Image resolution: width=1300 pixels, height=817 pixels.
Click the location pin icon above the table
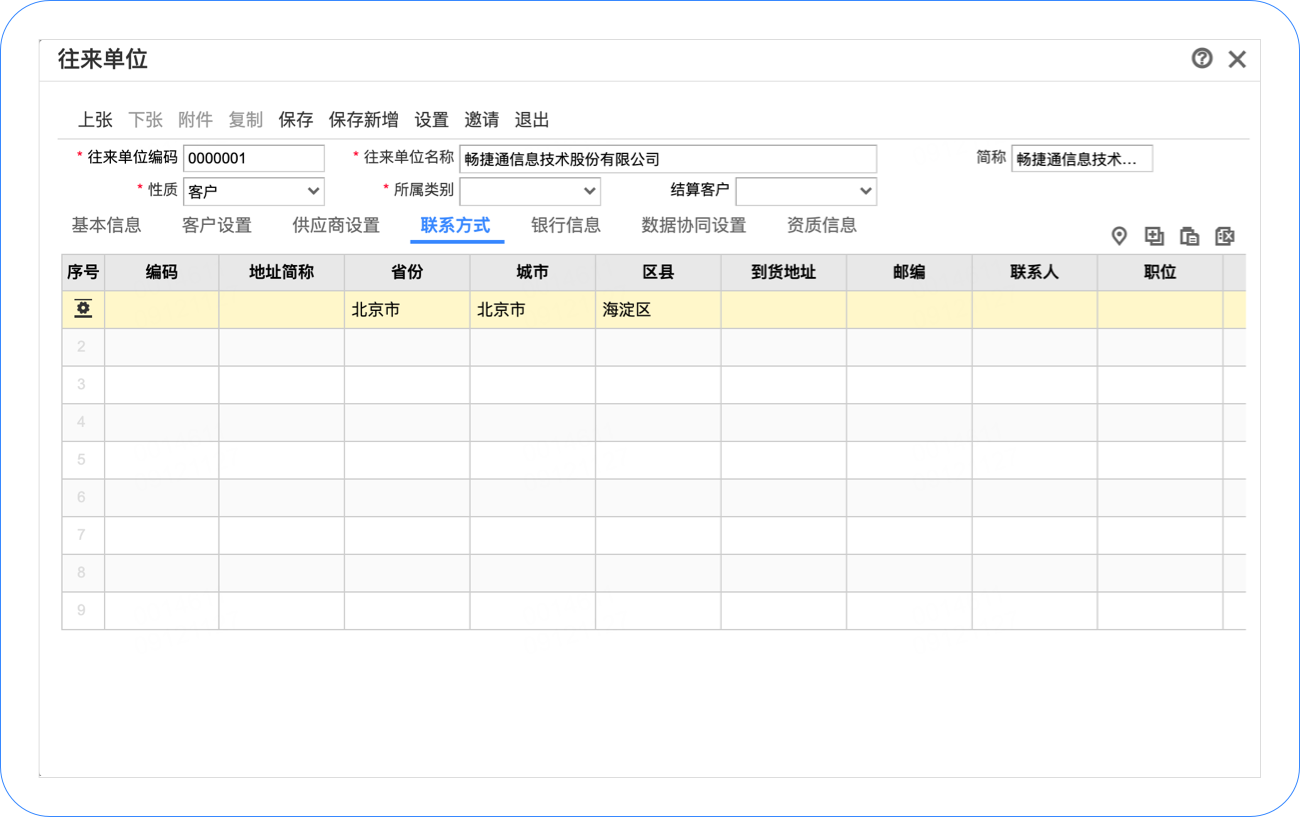point(1119,236)
